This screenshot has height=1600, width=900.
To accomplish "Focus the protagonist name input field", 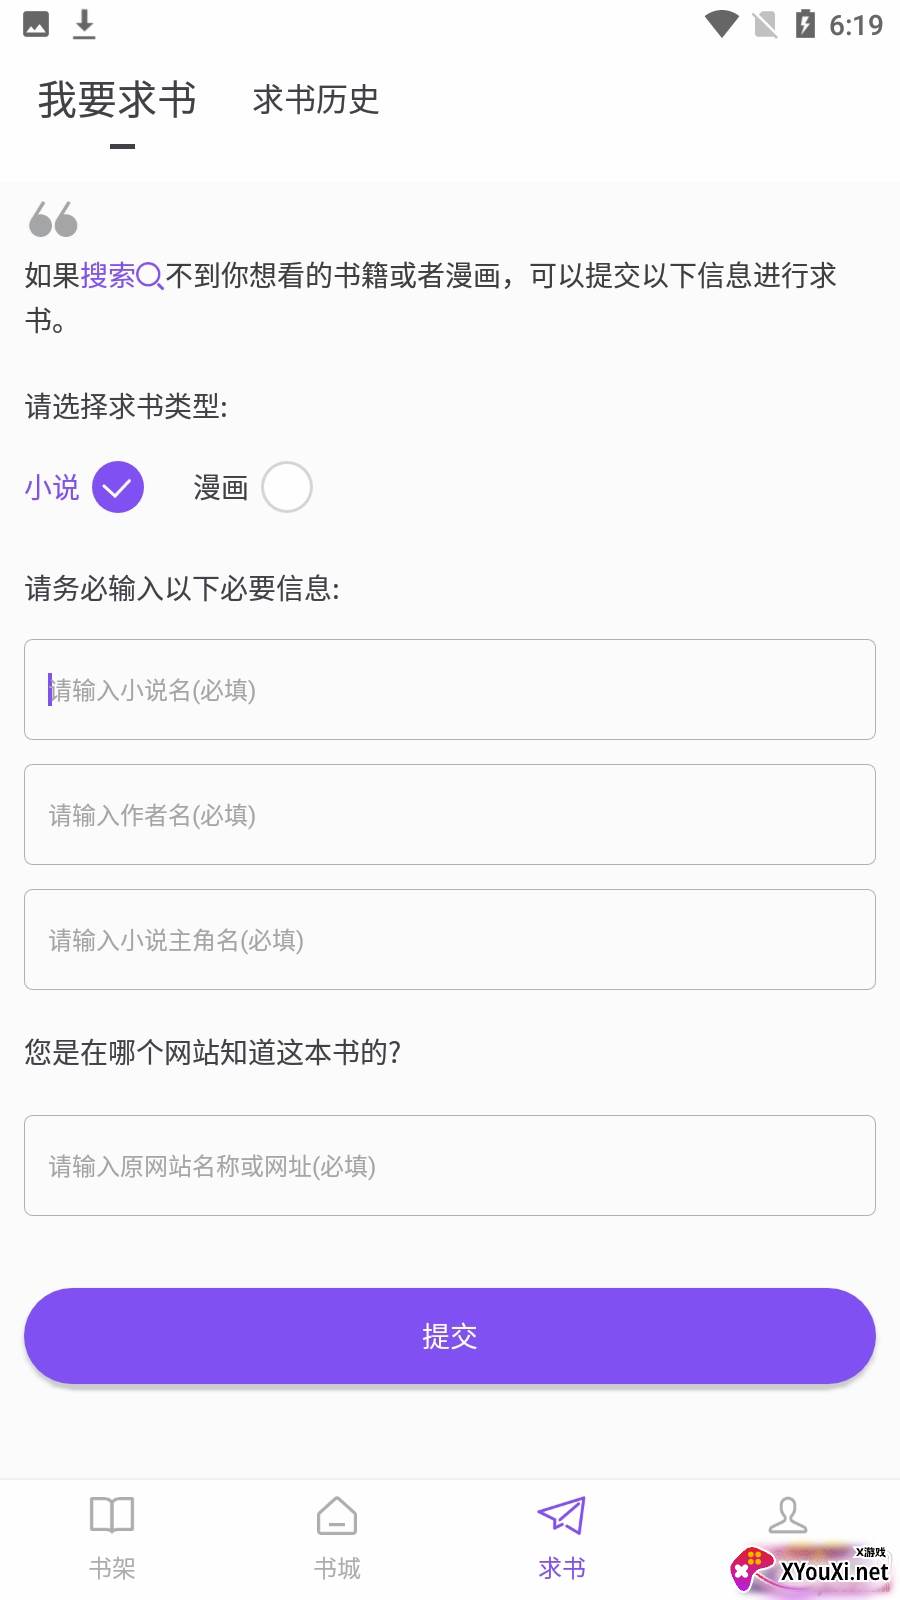I will pyautogui.click(x=450, y=940).
